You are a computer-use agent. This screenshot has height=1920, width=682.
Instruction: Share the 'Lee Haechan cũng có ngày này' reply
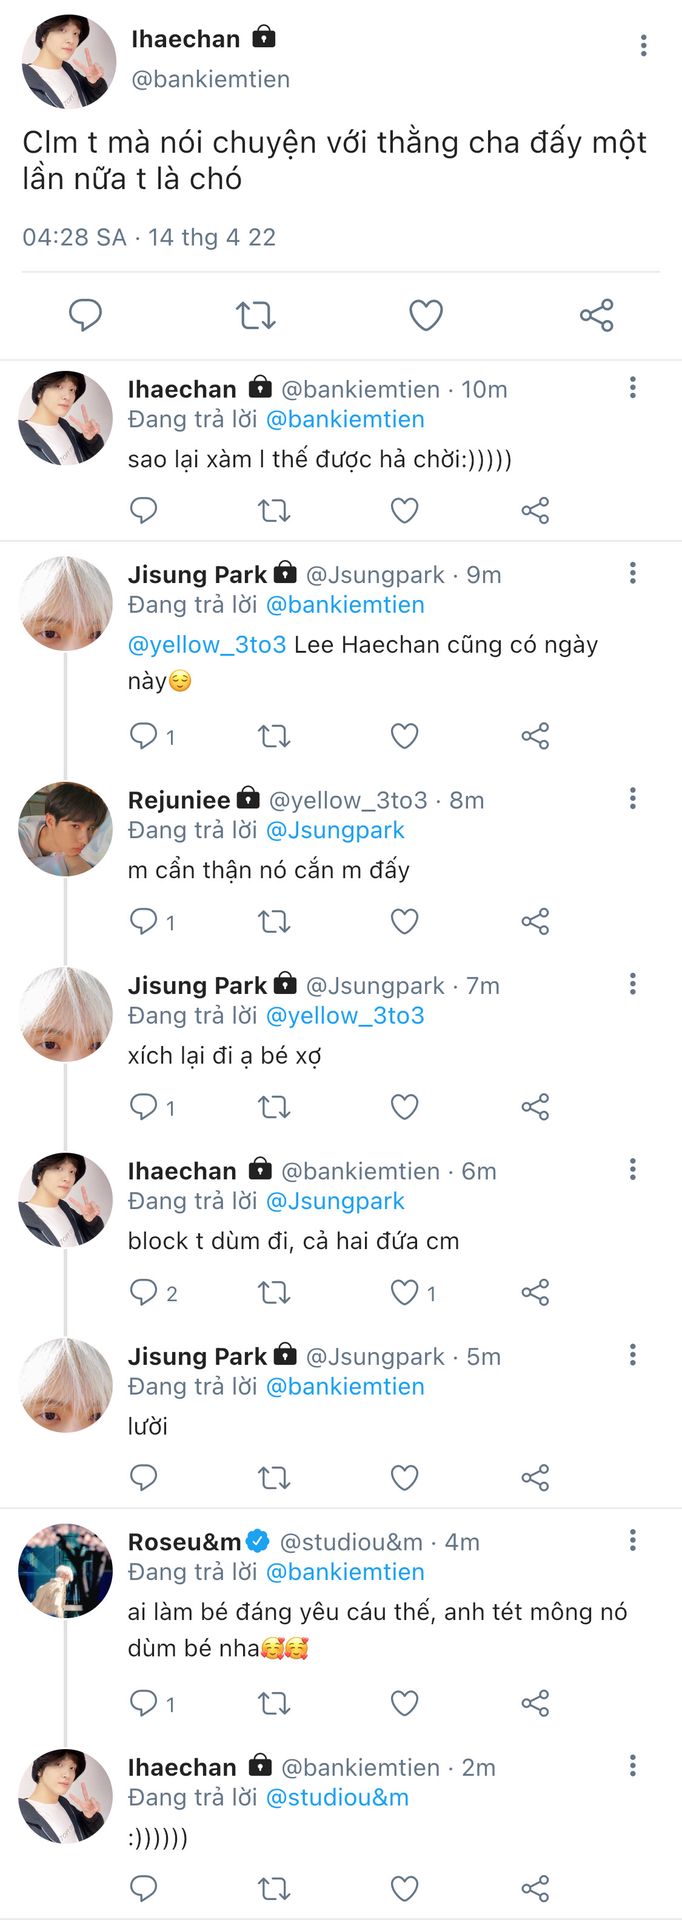click(x=535, y=736)
